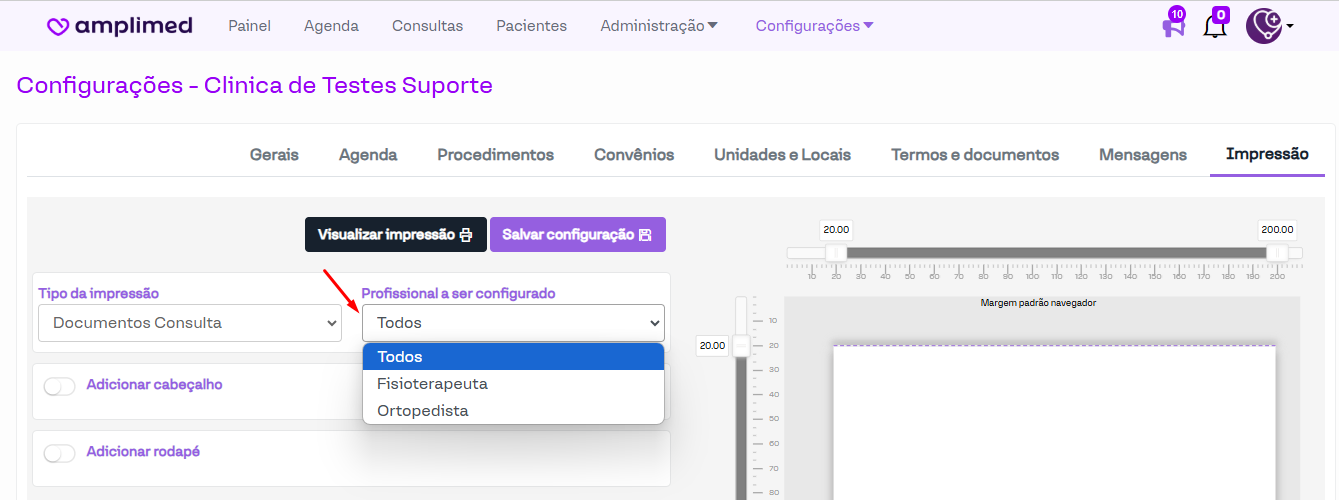
Task: Open the Tipo da impressão dropdown
Action: pos(190,323)
